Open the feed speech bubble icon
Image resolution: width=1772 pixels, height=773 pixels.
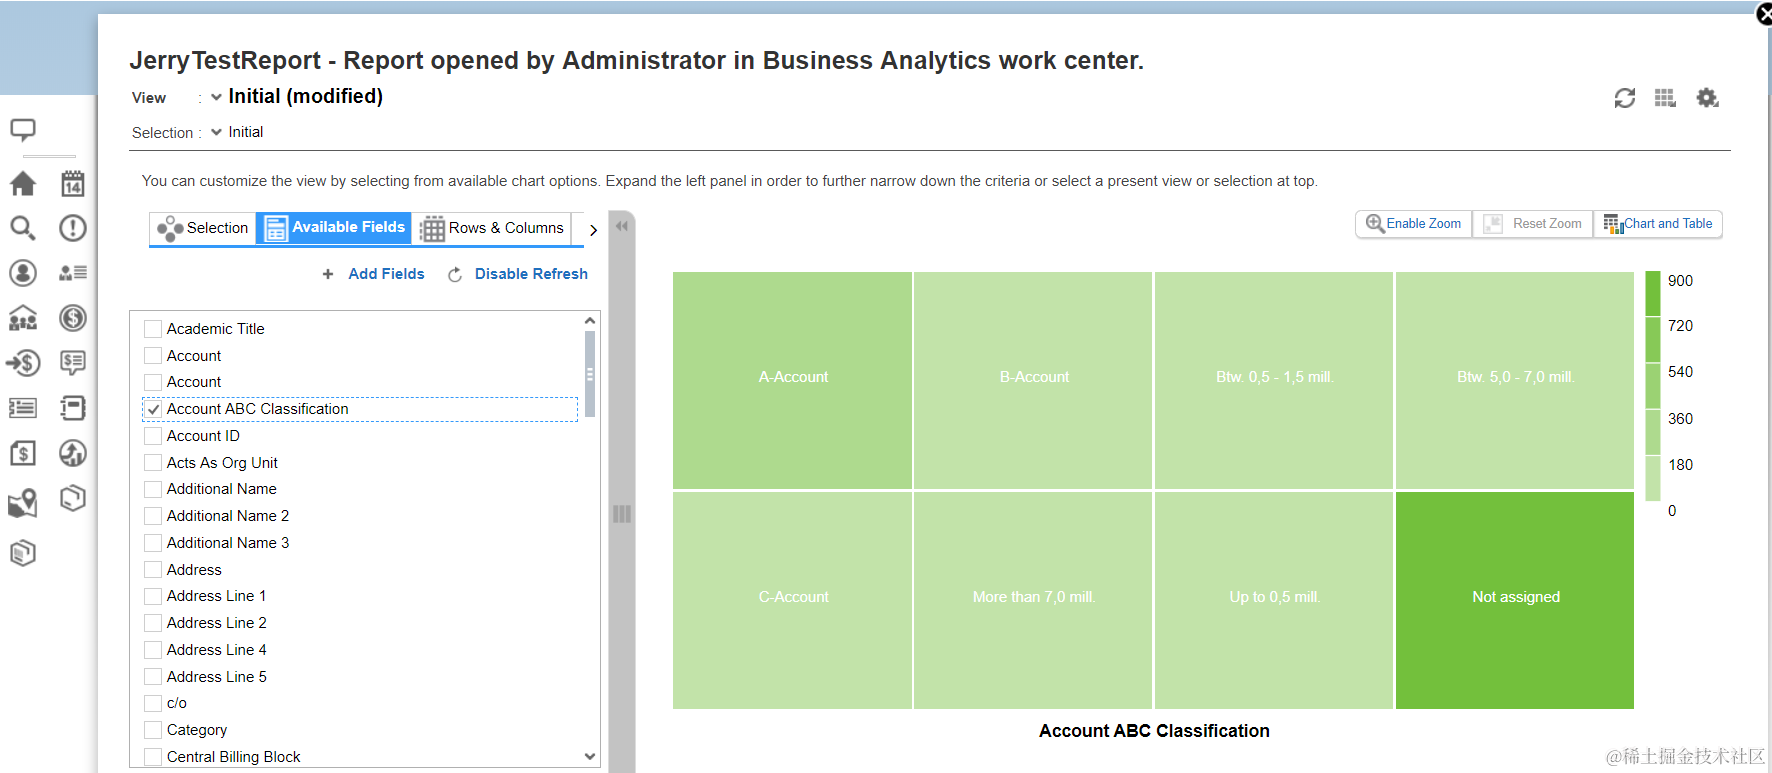point(23,130)
